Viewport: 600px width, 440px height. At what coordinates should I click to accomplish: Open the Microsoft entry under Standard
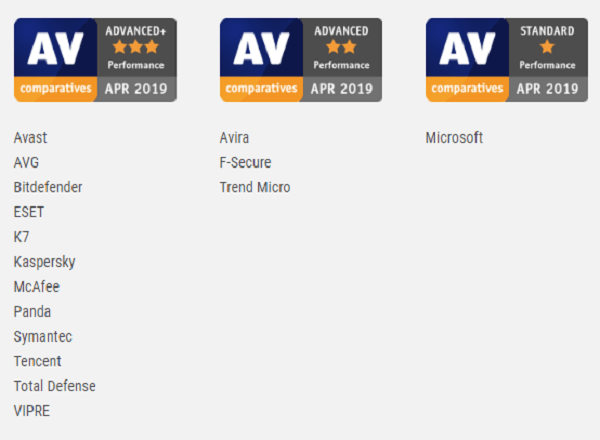454,138
